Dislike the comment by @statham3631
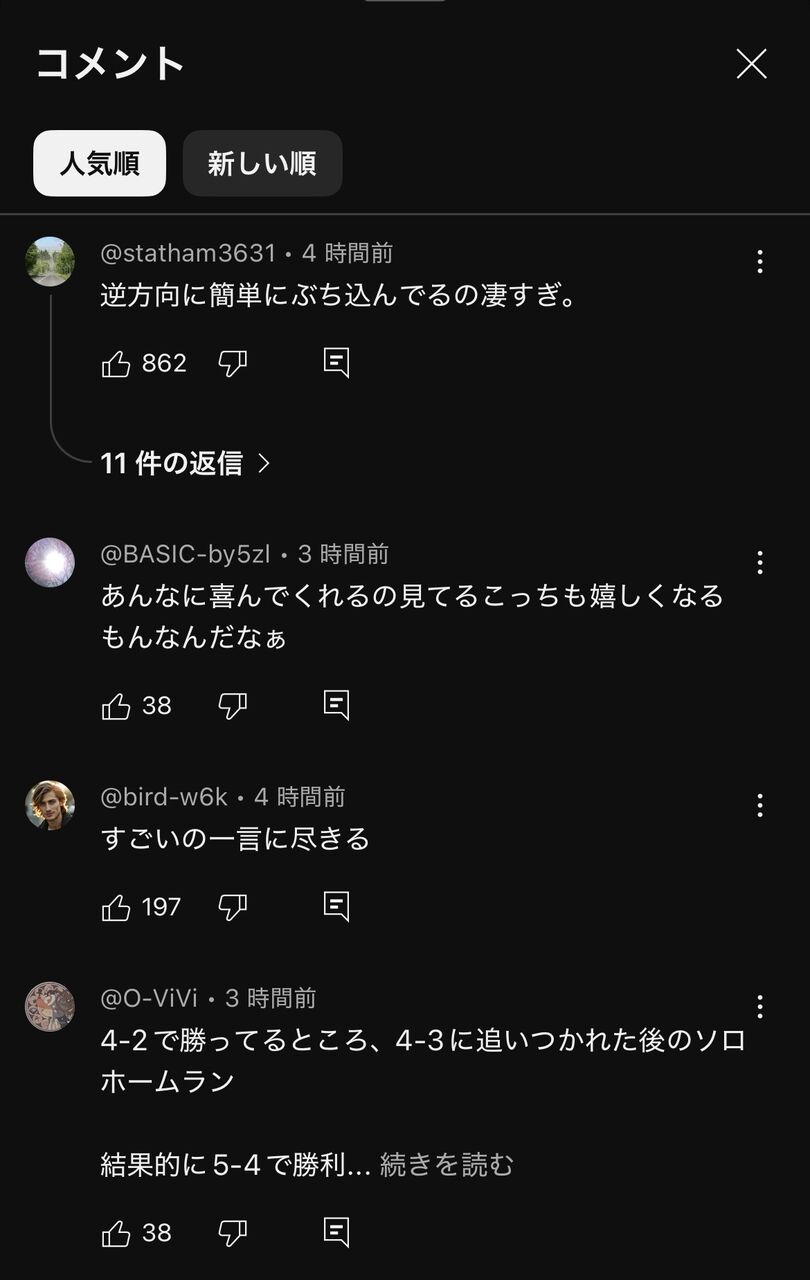The image size is (810, 1280). (x=232, y=363)
